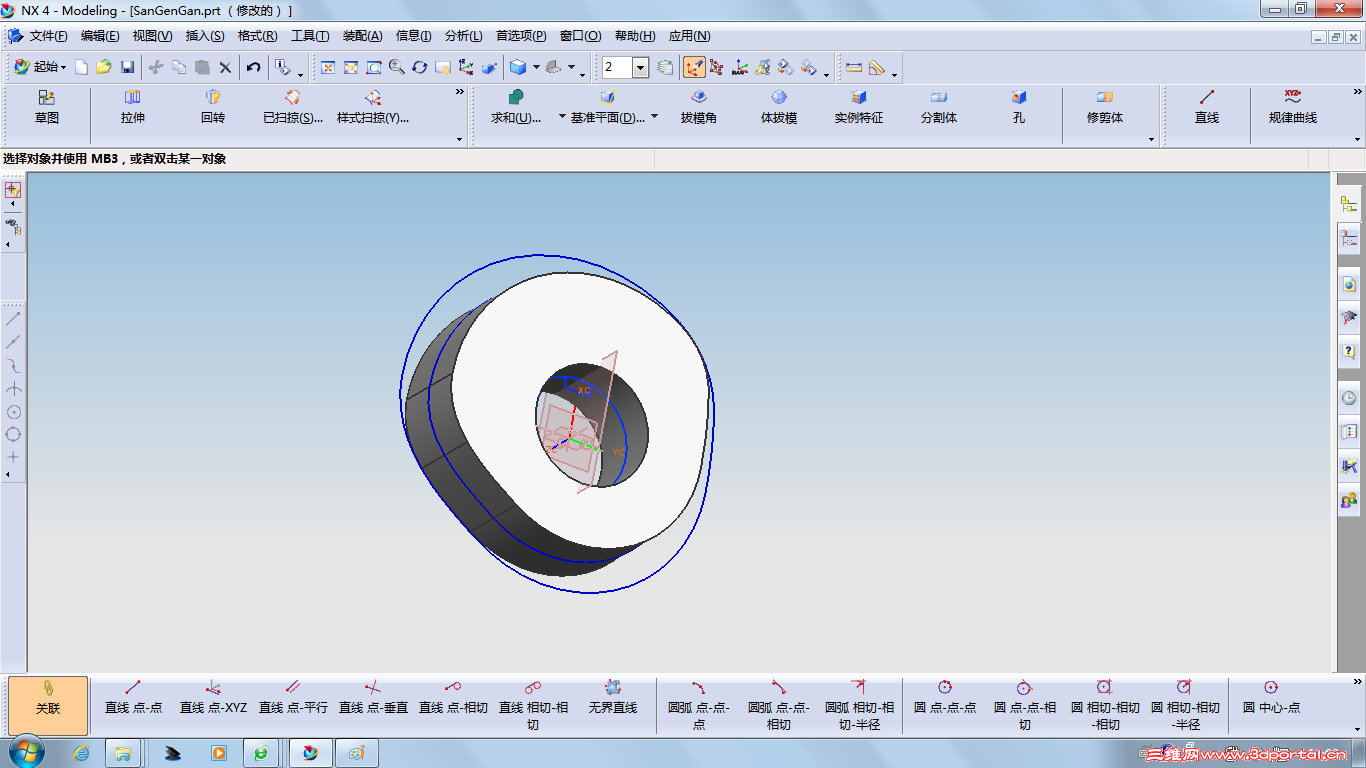The image size is (1366, 768).
Task: Open the 首选项(P) menu
Action: pos(521,36)
